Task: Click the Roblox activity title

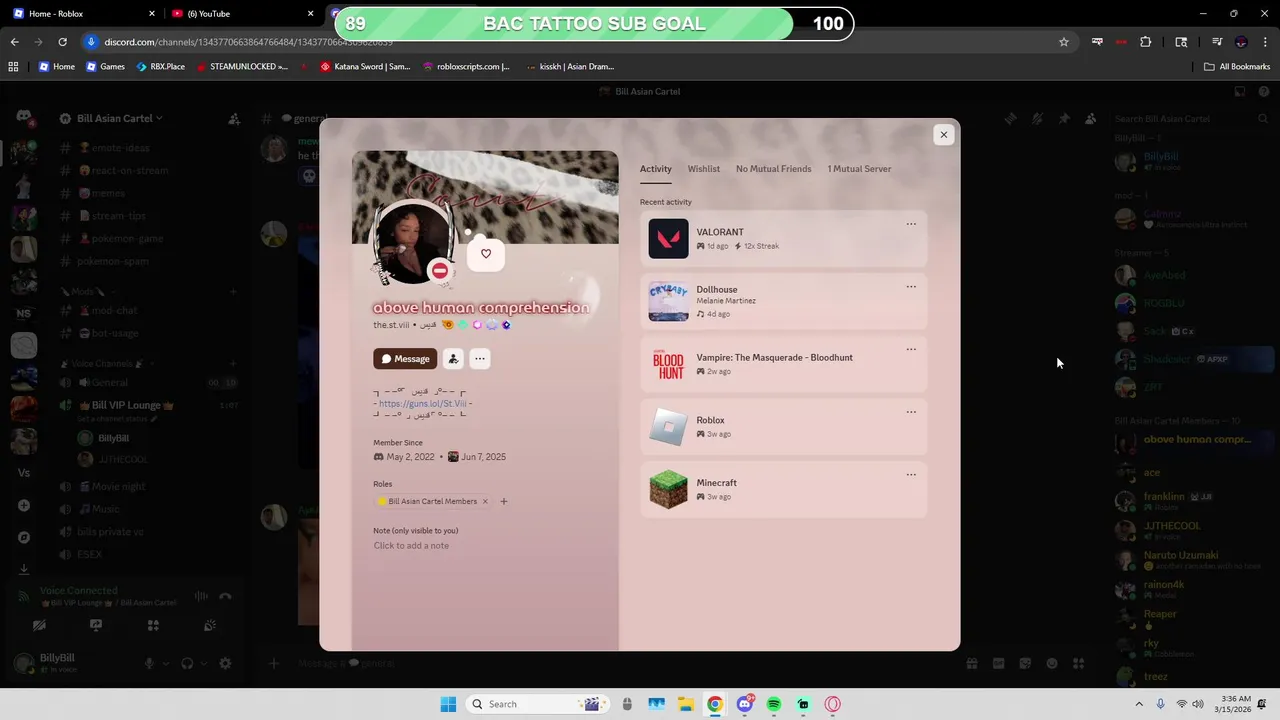Action: tap(710, 420)
